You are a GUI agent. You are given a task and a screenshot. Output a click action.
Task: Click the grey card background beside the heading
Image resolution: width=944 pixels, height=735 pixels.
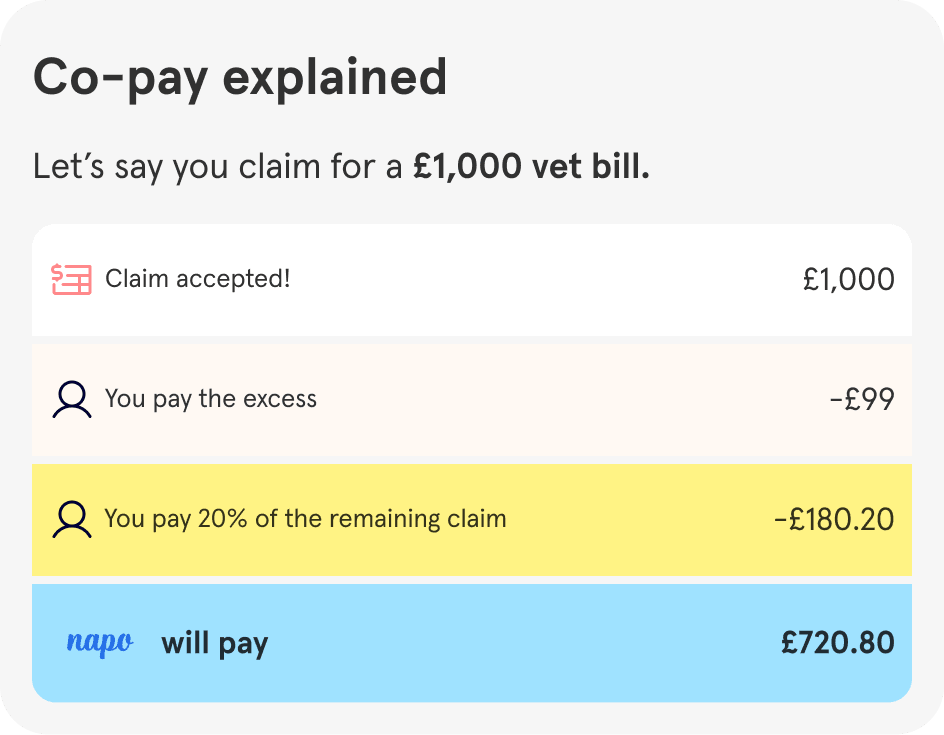click(x=700, y=80)
